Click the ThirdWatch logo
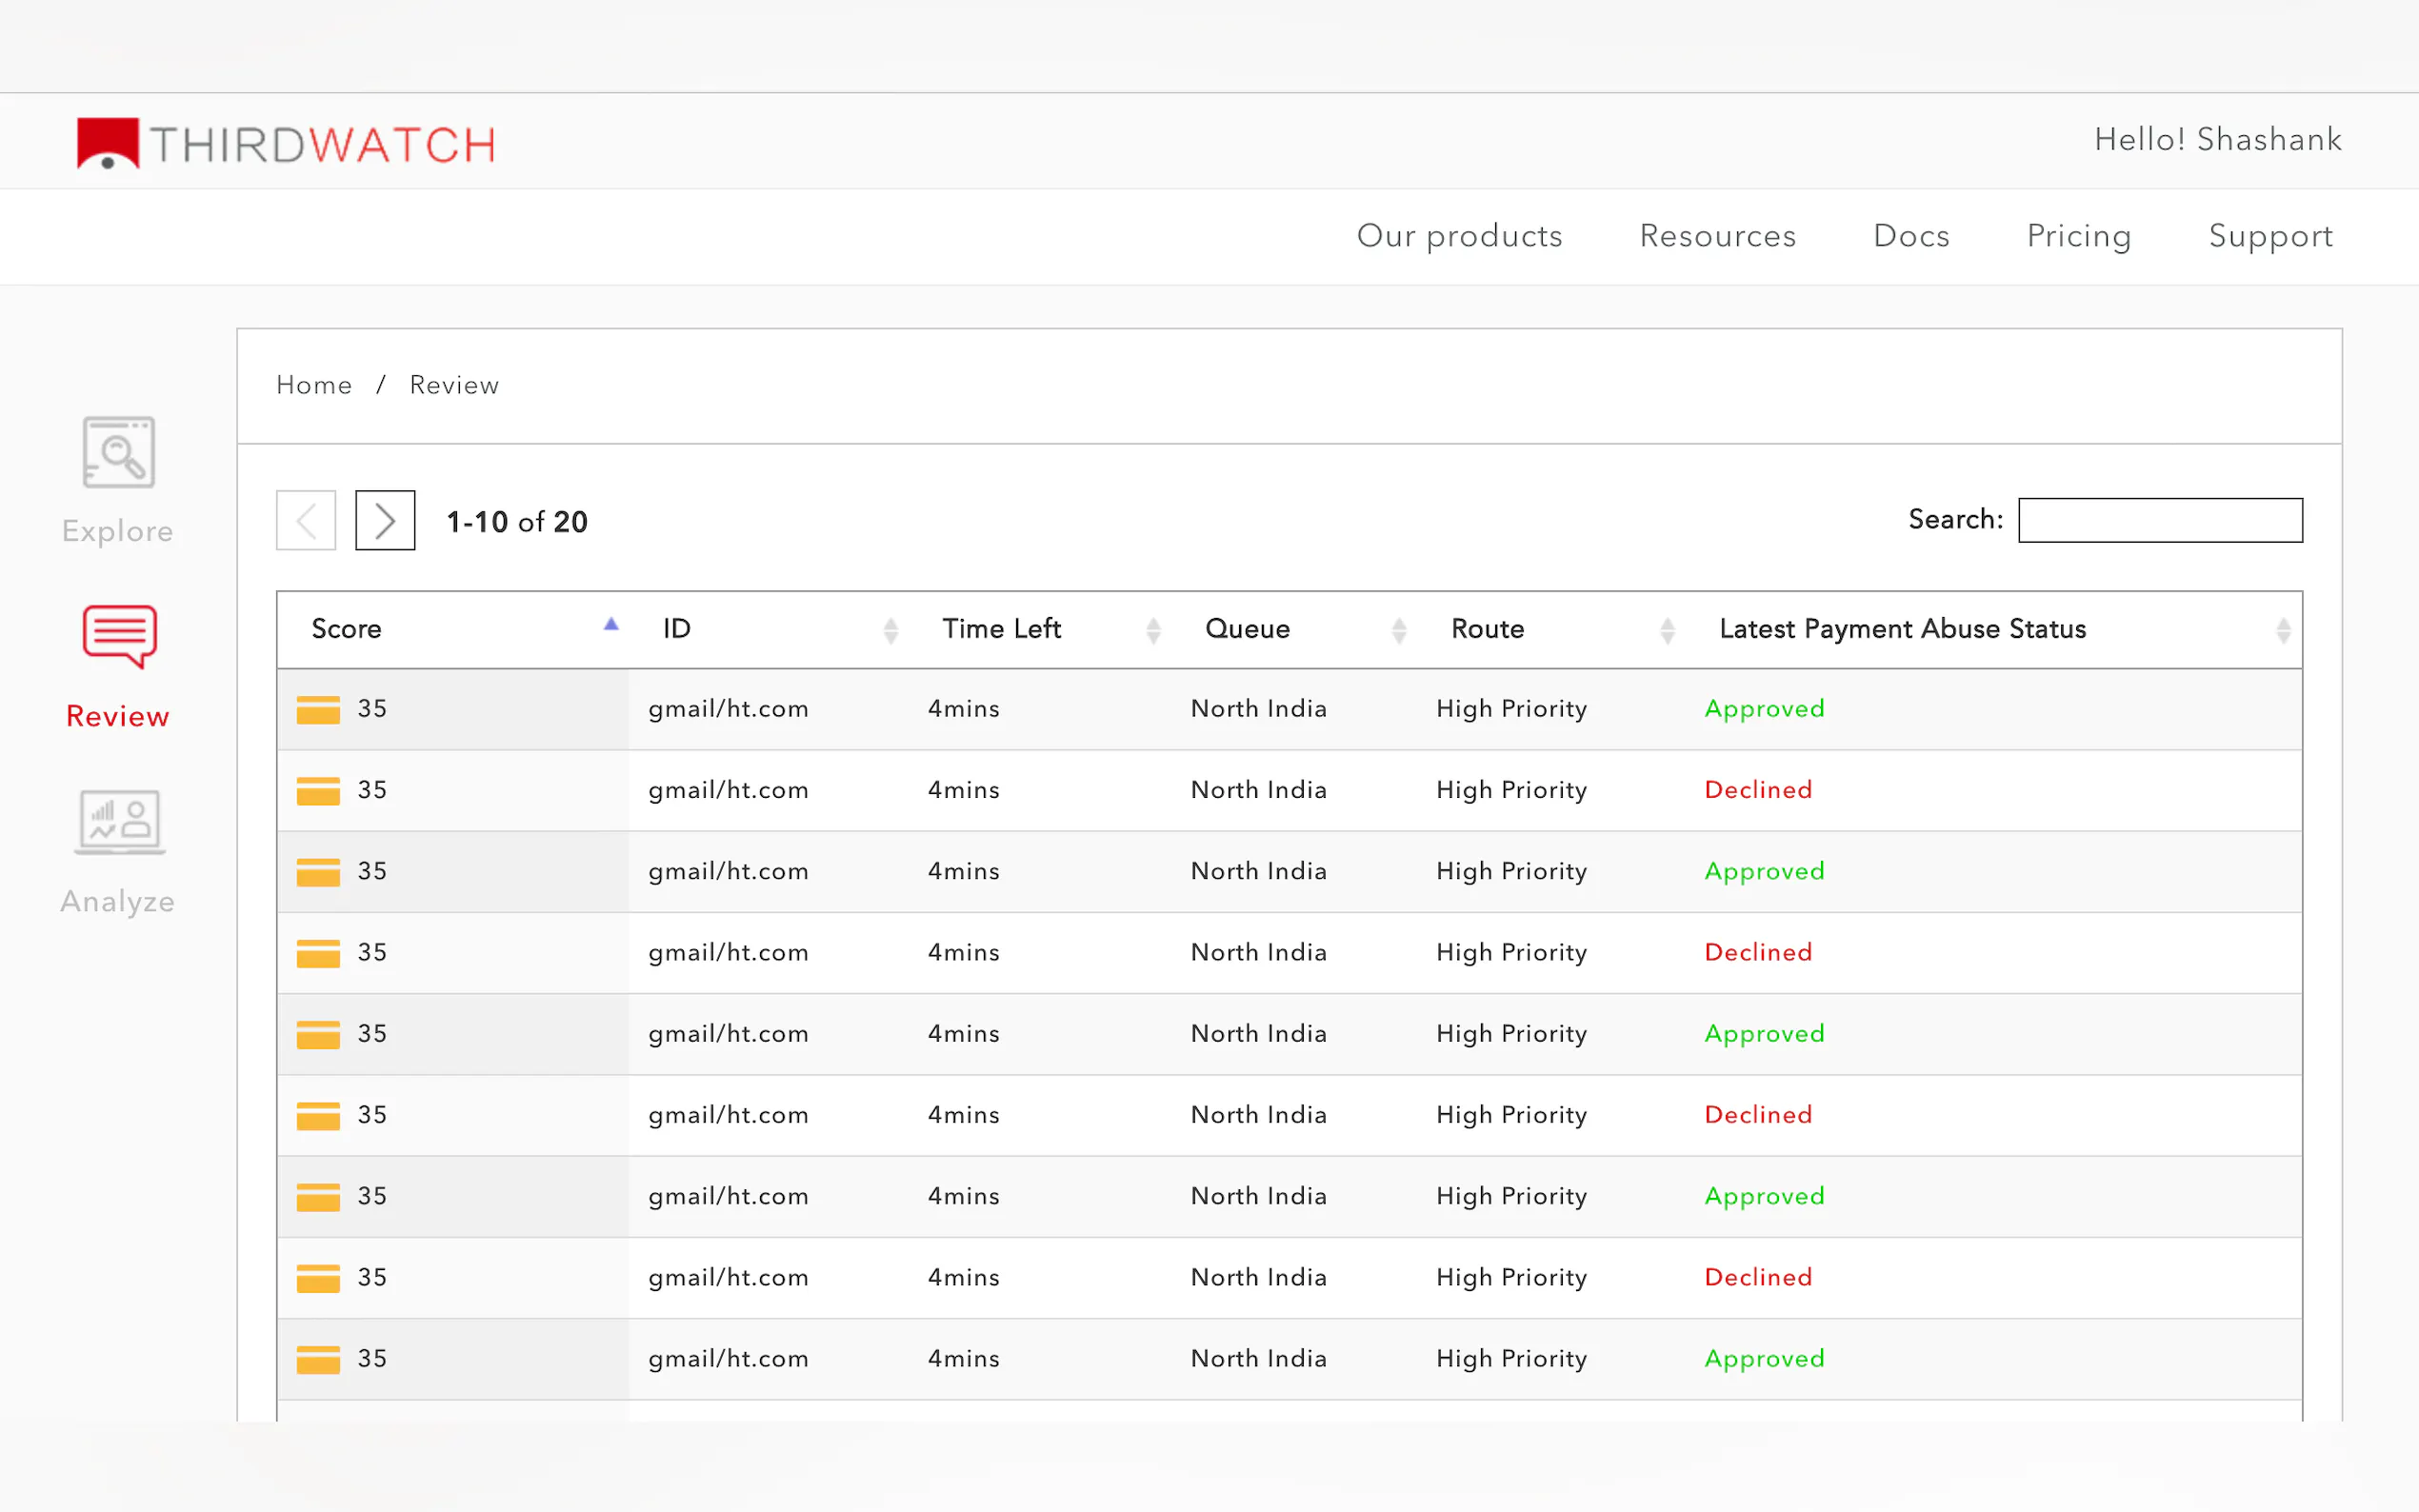2419x1512 pixels. (286, 144)
